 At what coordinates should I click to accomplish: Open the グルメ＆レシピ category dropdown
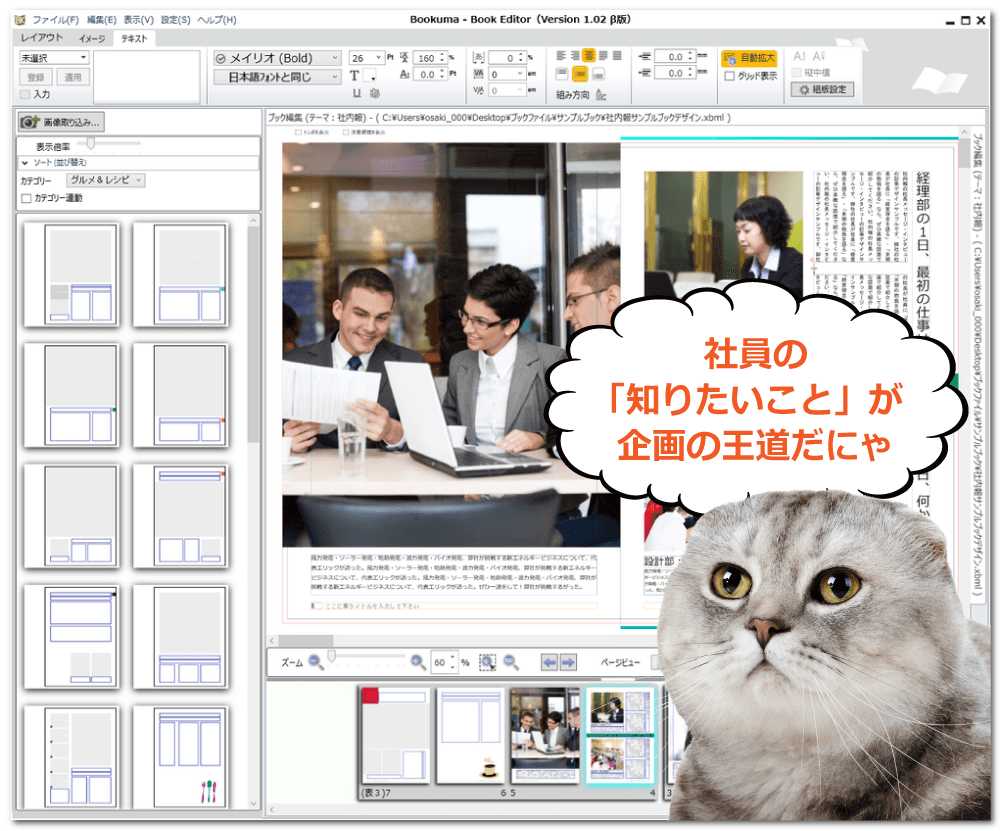pos(106,180)
